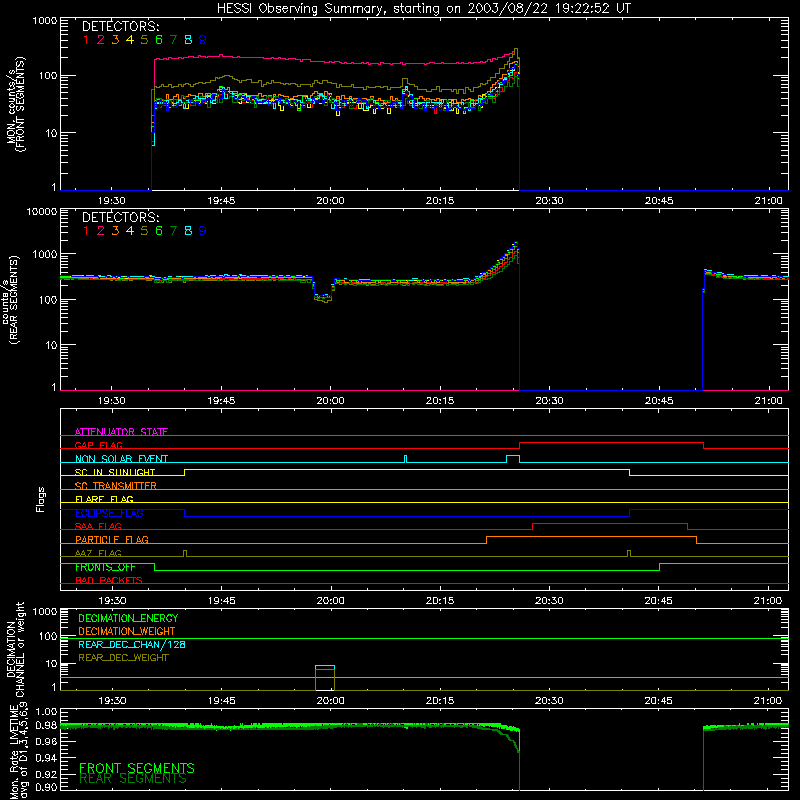Click the DECIMATION_WEIGHT legend label
Screen dimensions: 800x800
tap(127, 631)
